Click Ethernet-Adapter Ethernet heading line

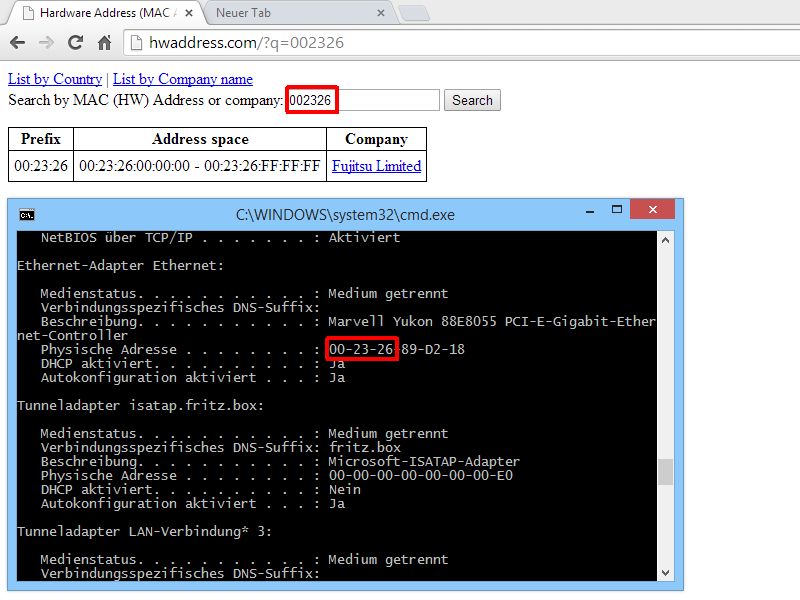pyautogui.click(x=120, y=266)
